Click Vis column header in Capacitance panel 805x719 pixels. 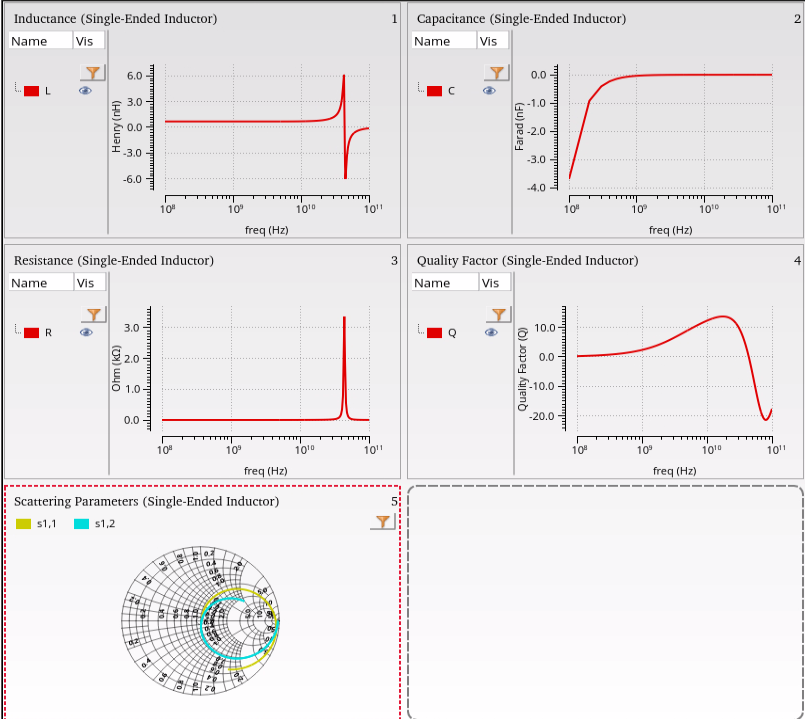(493, 41)
